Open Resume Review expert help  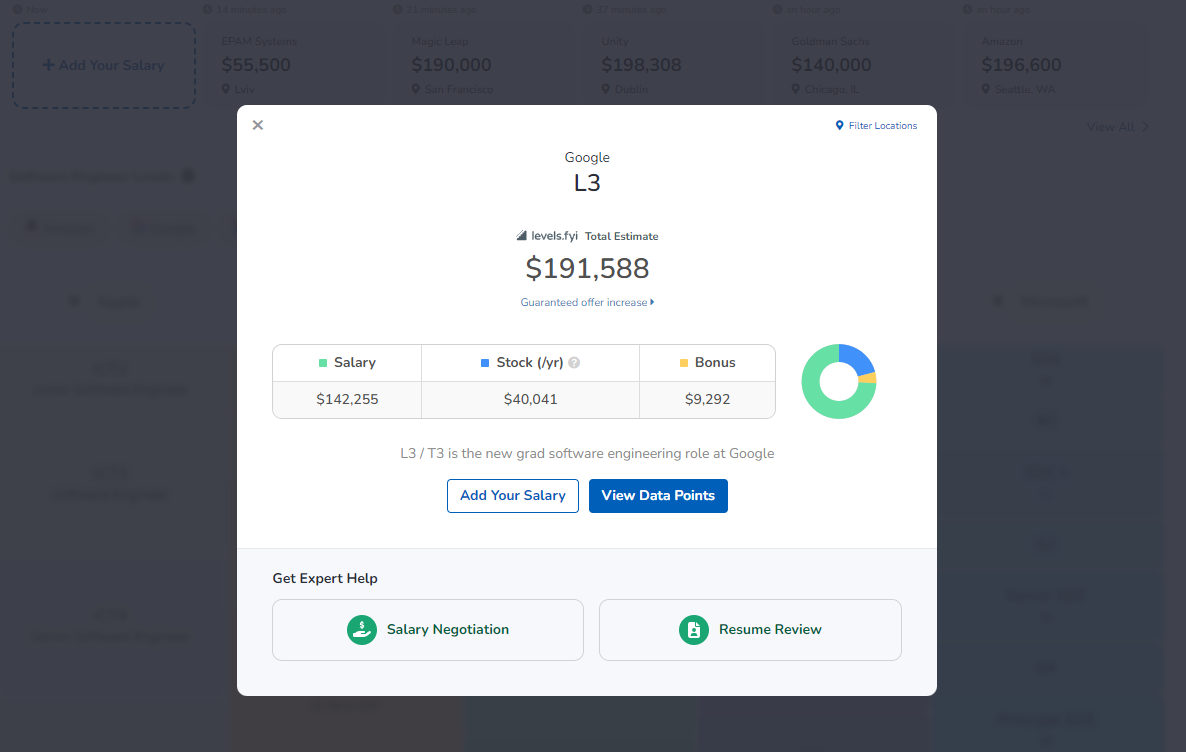750,629
